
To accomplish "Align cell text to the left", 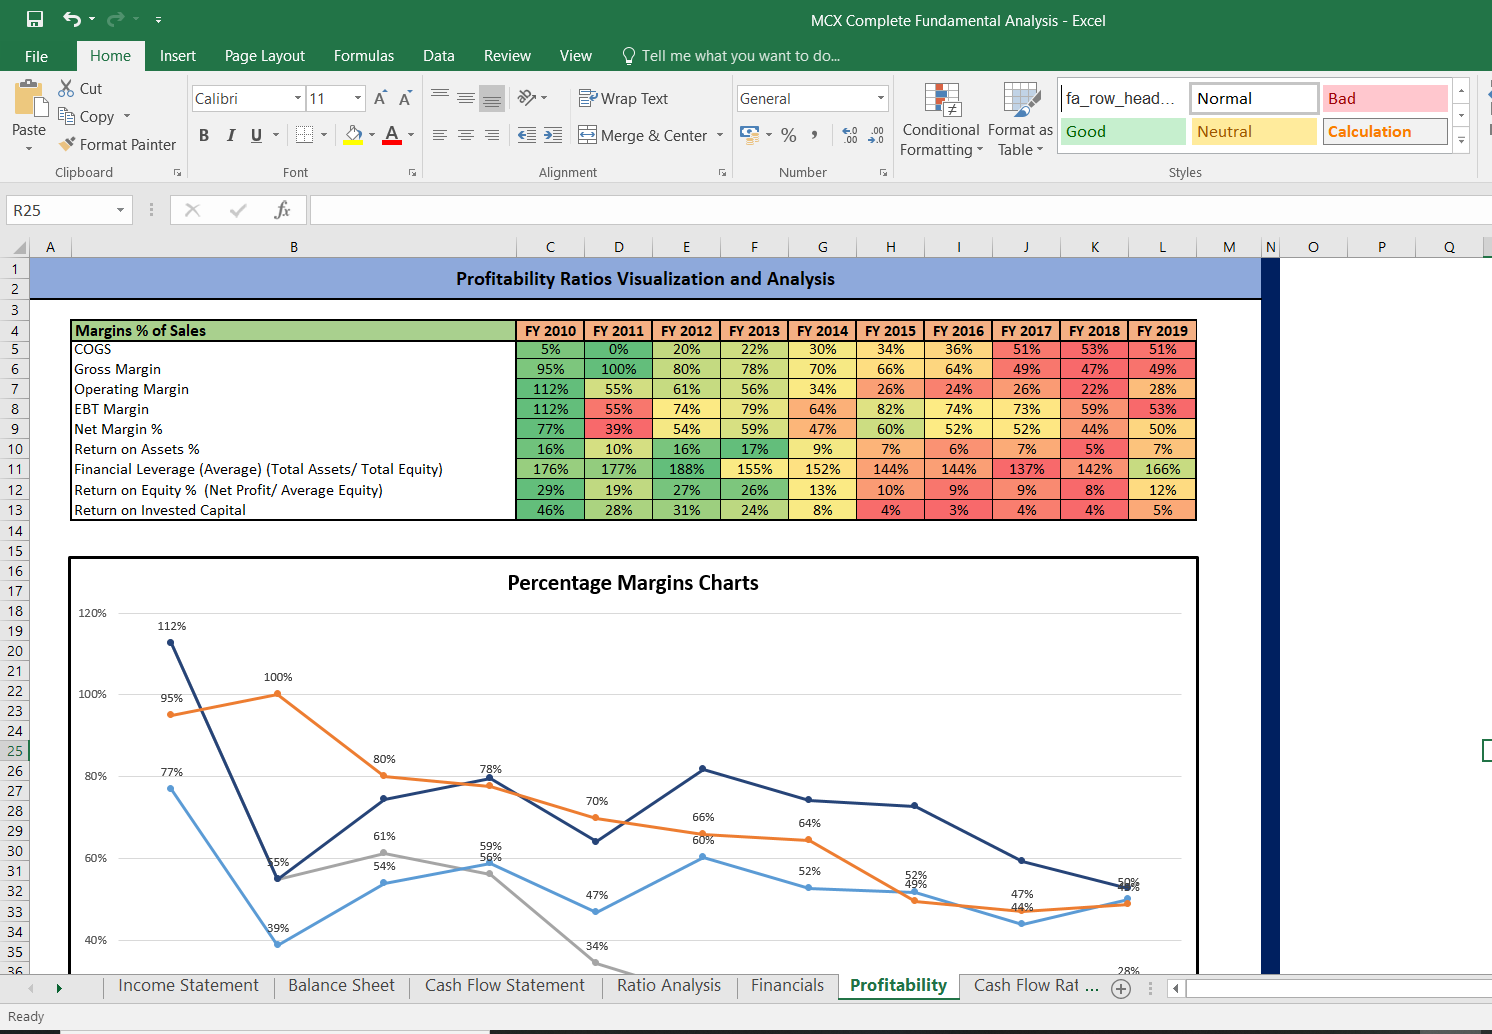I will pos(440,135).
